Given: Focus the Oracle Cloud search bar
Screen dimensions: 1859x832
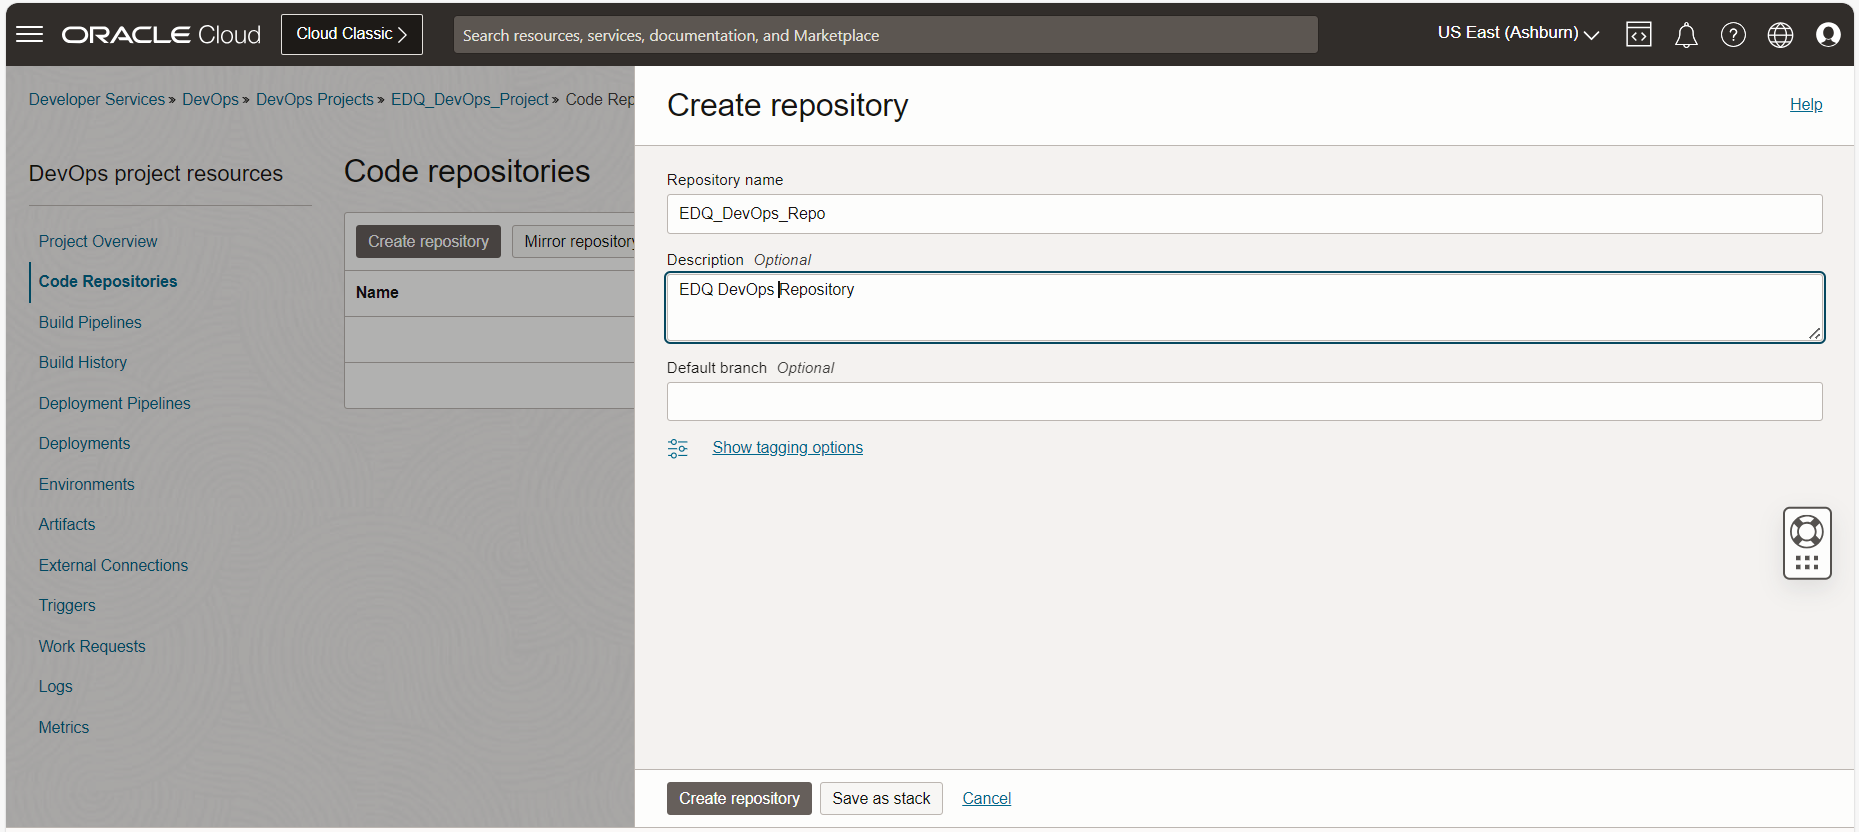Looking at the screenshot, I should pyautogui.click(x=885, y=35).
